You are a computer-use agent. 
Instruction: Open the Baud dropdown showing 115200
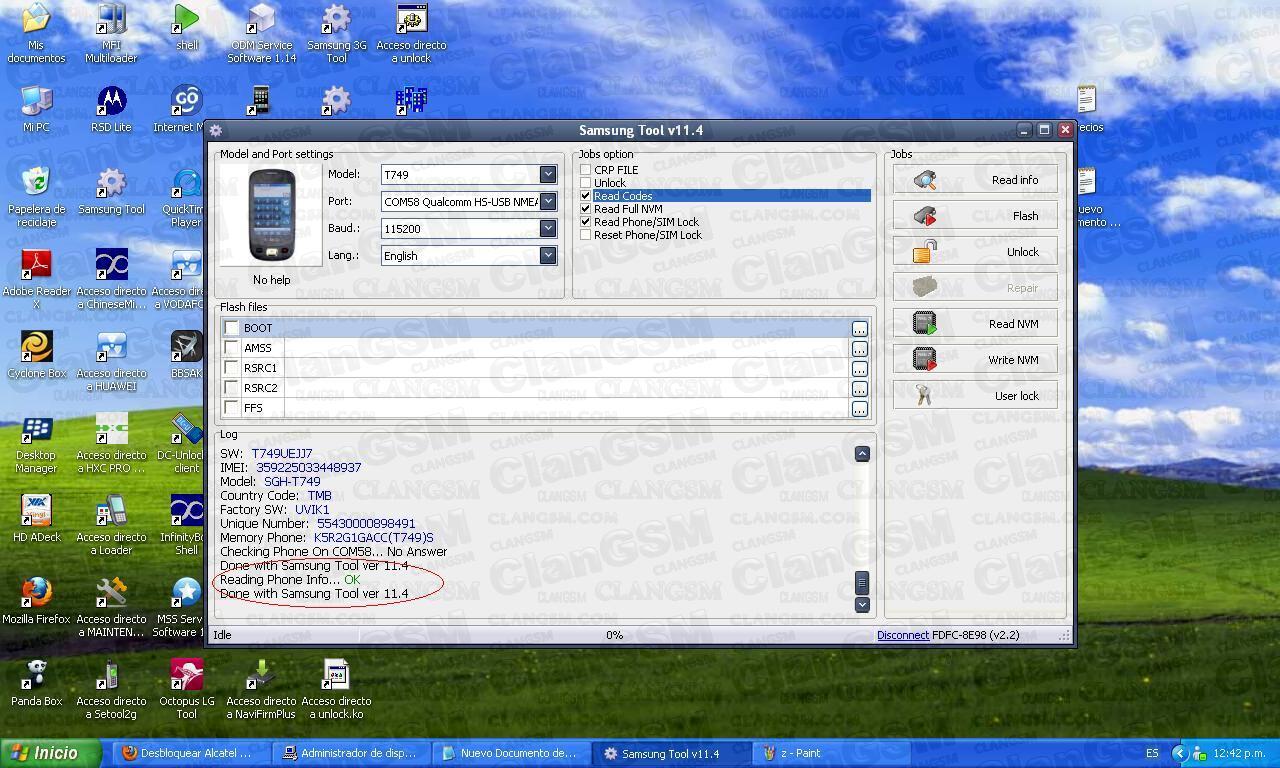click(x=548, y=228)
